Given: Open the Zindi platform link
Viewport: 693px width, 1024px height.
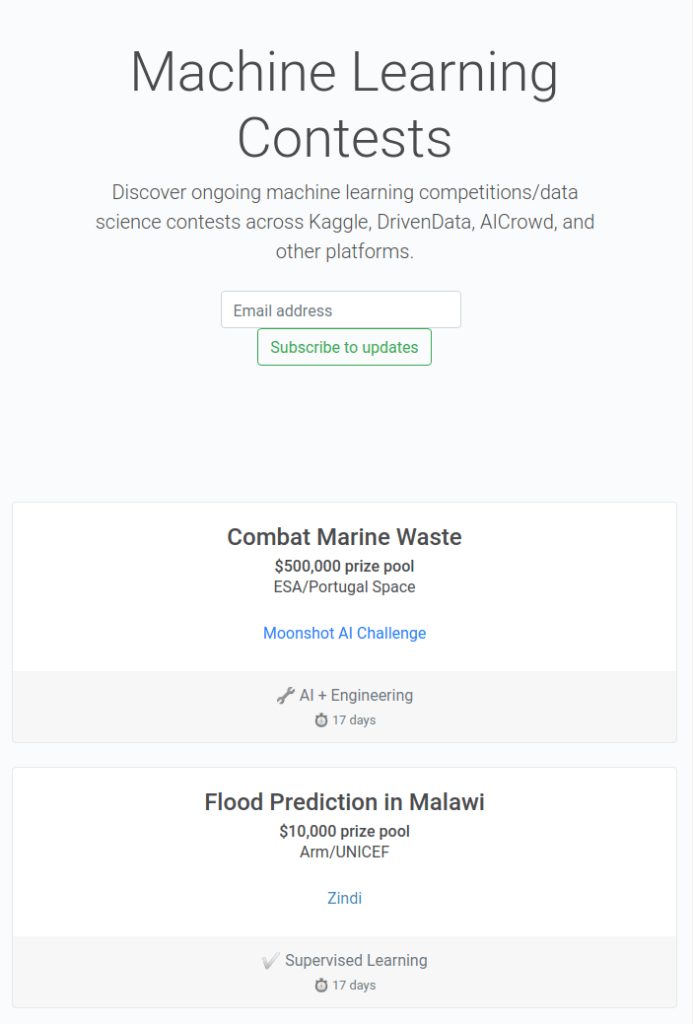Looking at the screenshot, I should coord(344,898).
